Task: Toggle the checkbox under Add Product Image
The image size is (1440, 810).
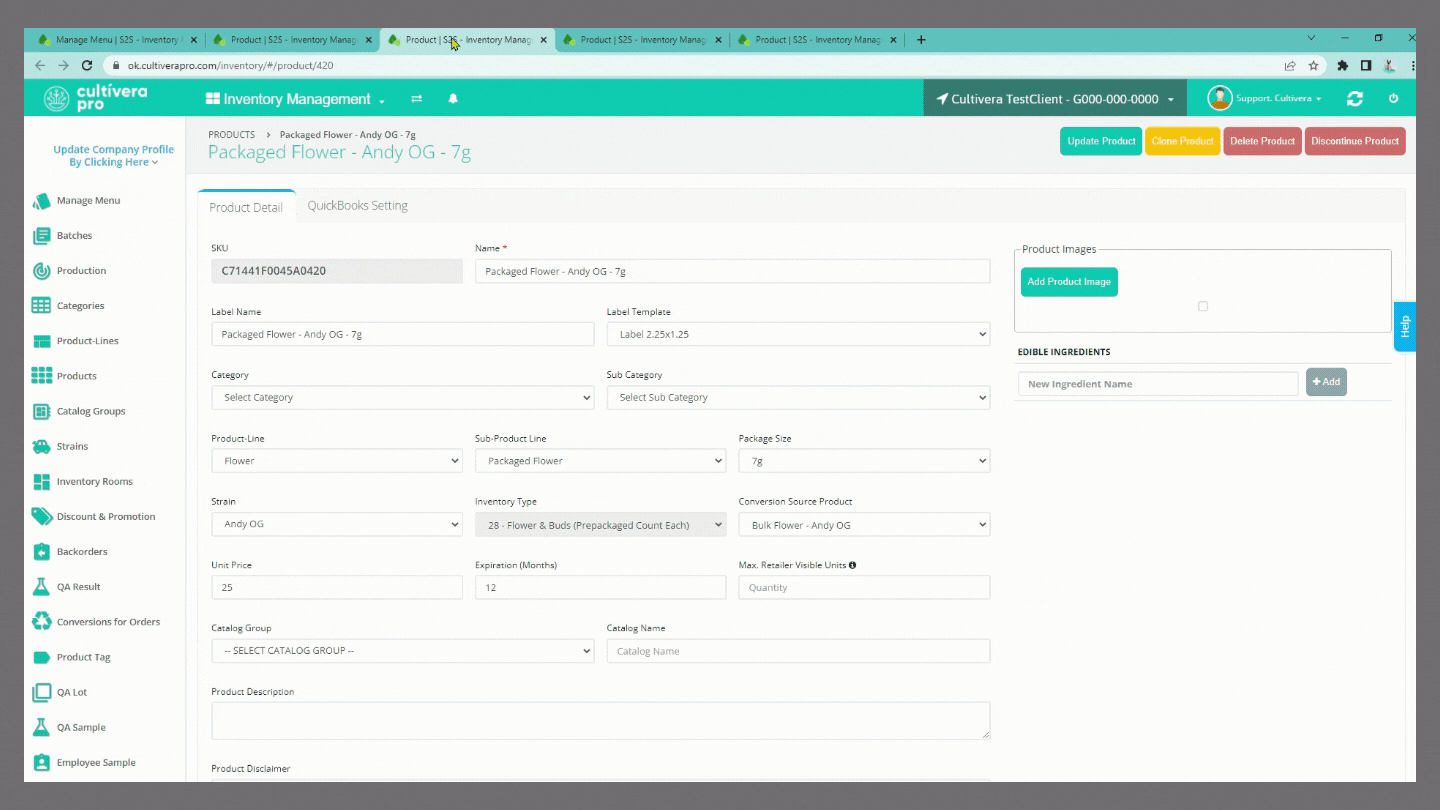Action: click(x=1203, y=306)
